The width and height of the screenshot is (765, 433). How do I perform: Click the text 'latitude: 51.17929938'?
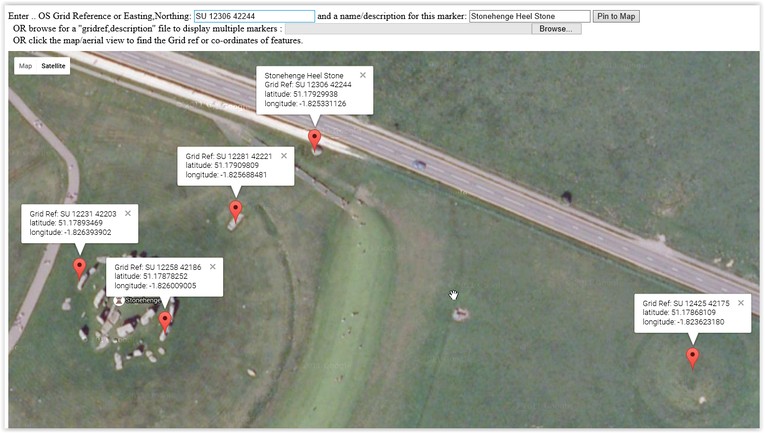[301, 94]
